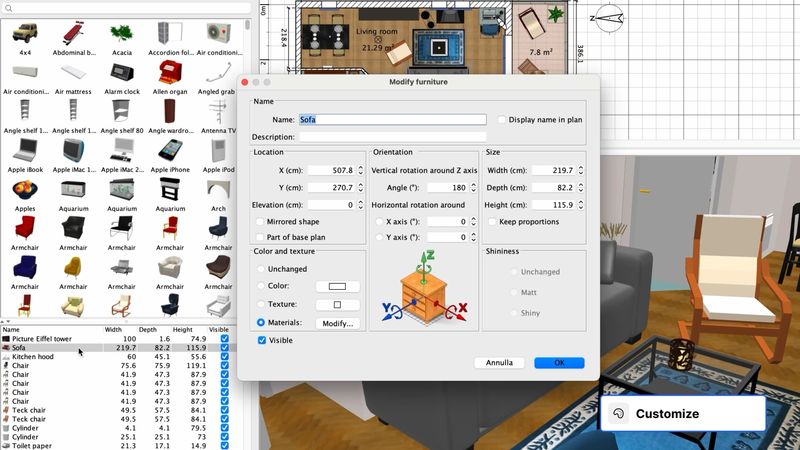Pick the Apple iPod icon
Screen dimensions: 800x450
(218, 150)
